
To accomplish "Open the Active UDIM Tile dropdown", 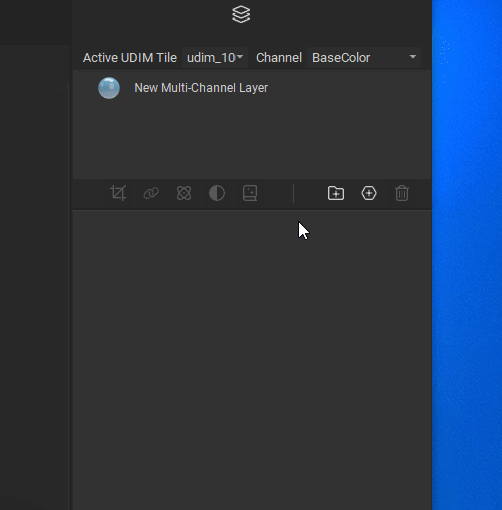I will 215,58.
